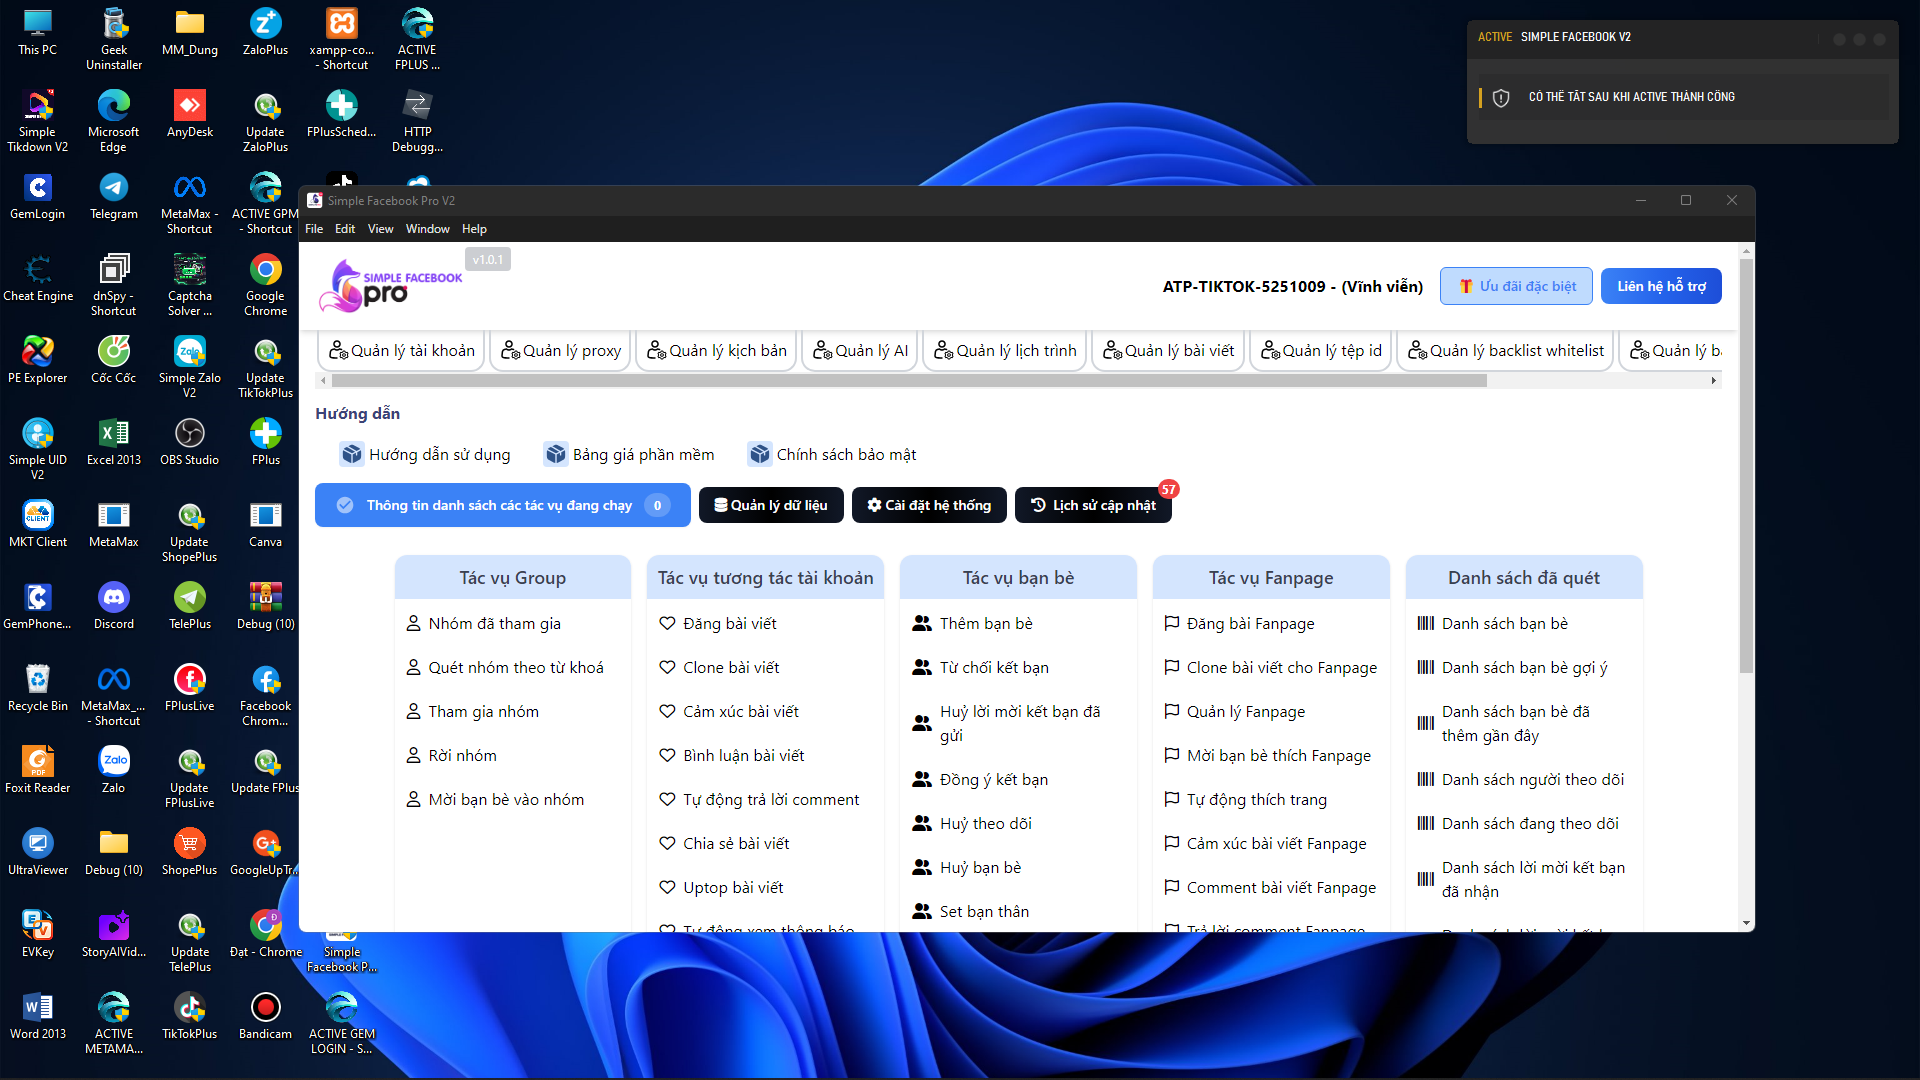Screen dimensions: 1920x1080
Task: Open Lịch sử cập nhật history
Action: [1093, 505]
